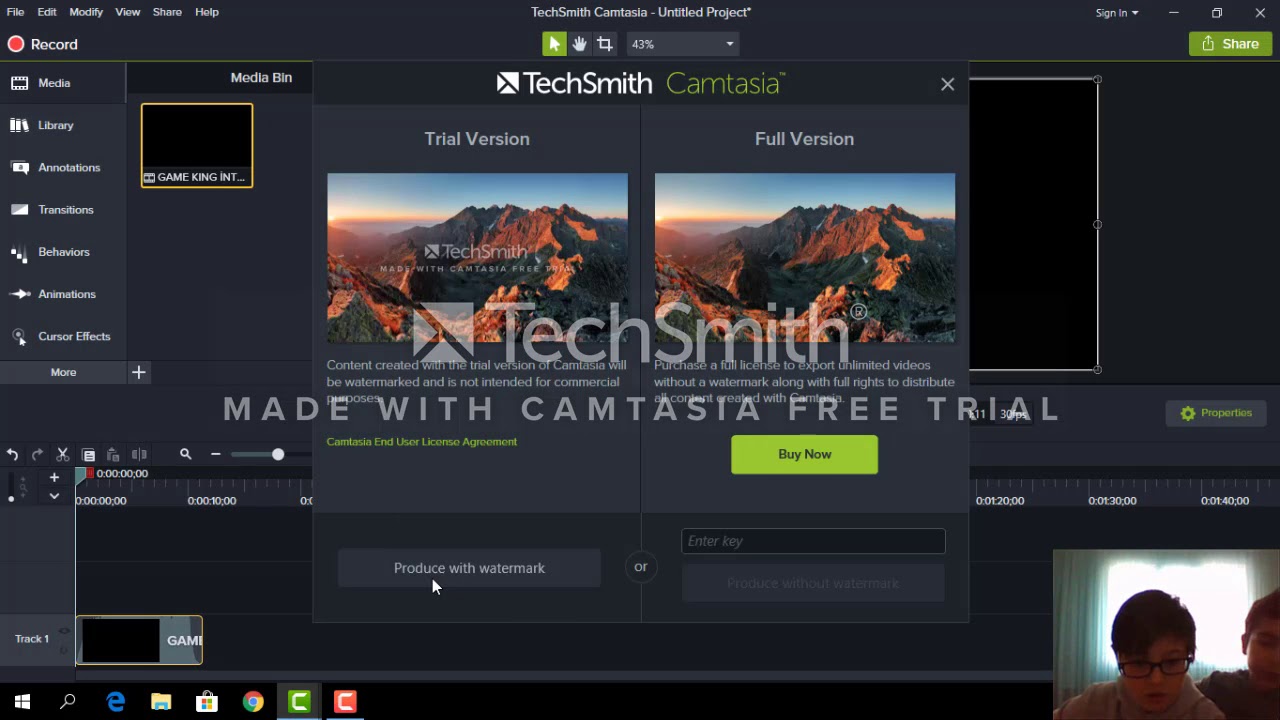The image size is (1280, 720).
Task: Open the Share menu
Action: [x=167, y=12]
